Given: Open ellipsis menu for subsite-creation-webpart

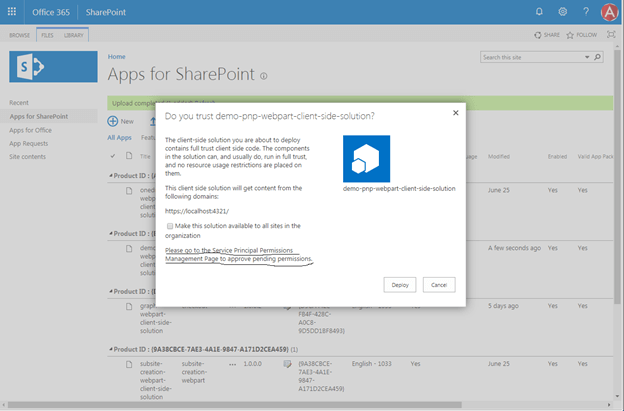Looking at the screenshot, I should pyautogui.click(x=232, y=364).
